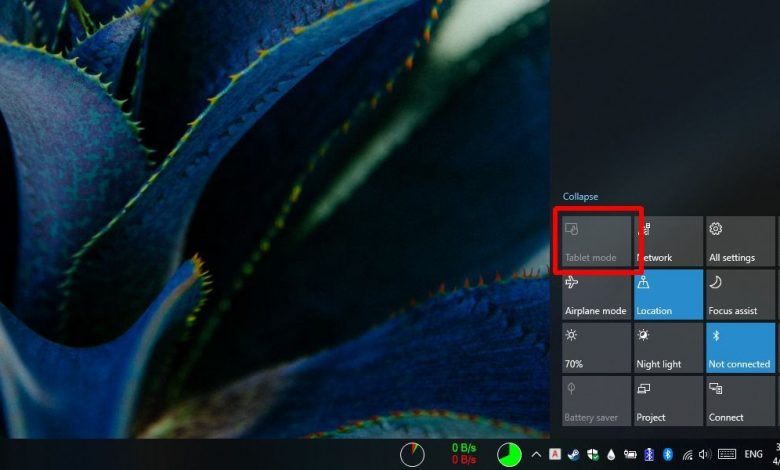Open Windows Security shield tray icon
This screenshot has height=470, width=780.
pyautogui.click(x=592, y=454)
